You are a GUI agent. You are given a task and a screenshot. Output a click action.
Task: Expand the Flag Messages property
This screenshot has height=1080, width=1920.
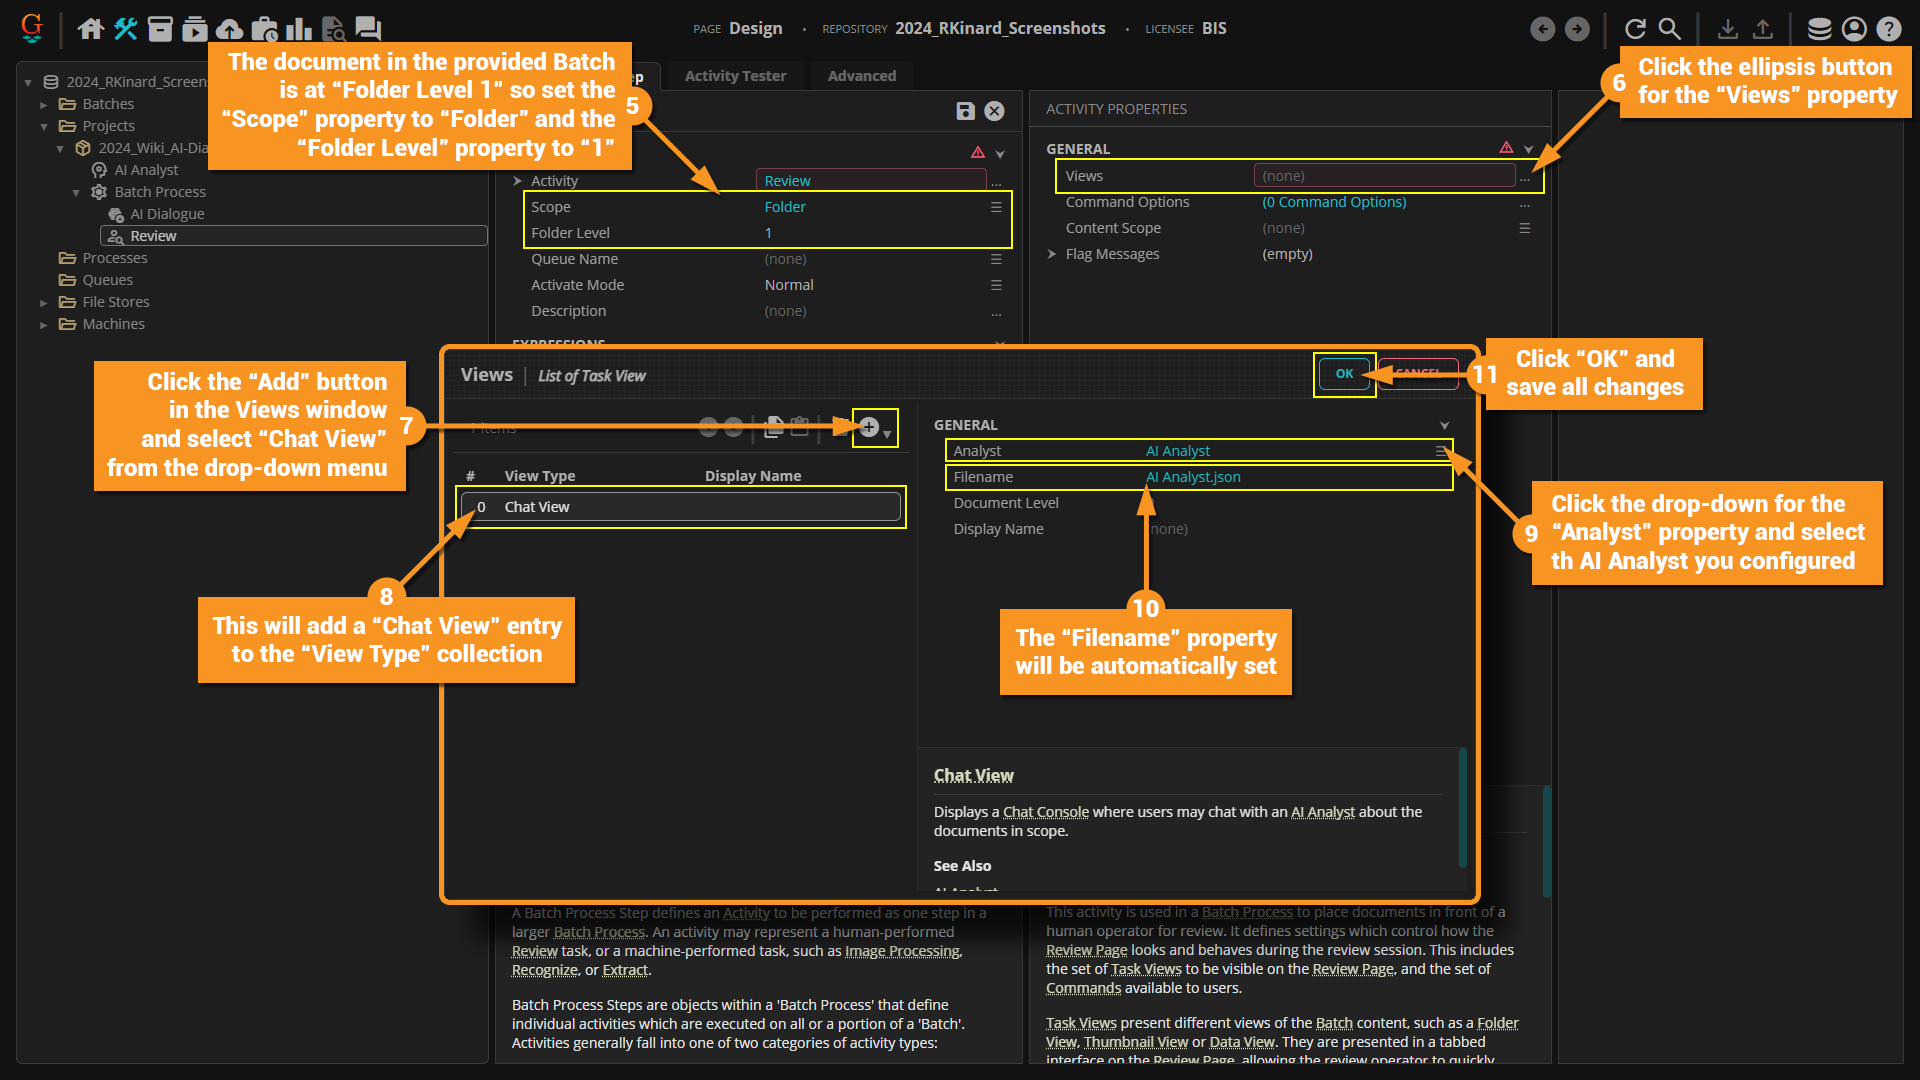click(x=1052, y=254)
